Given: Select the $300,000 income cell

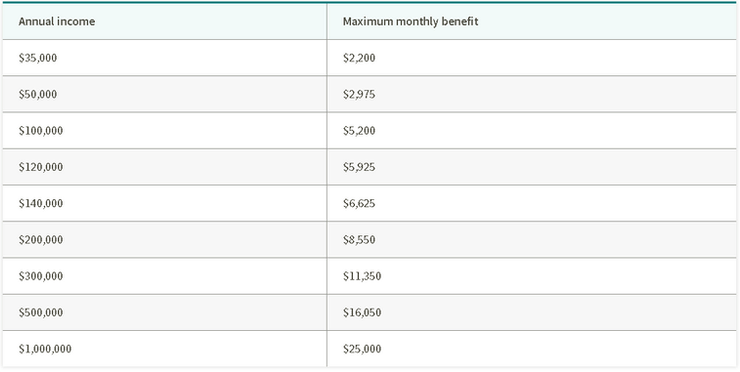Looking at the screenshot, I should (164, 276).
